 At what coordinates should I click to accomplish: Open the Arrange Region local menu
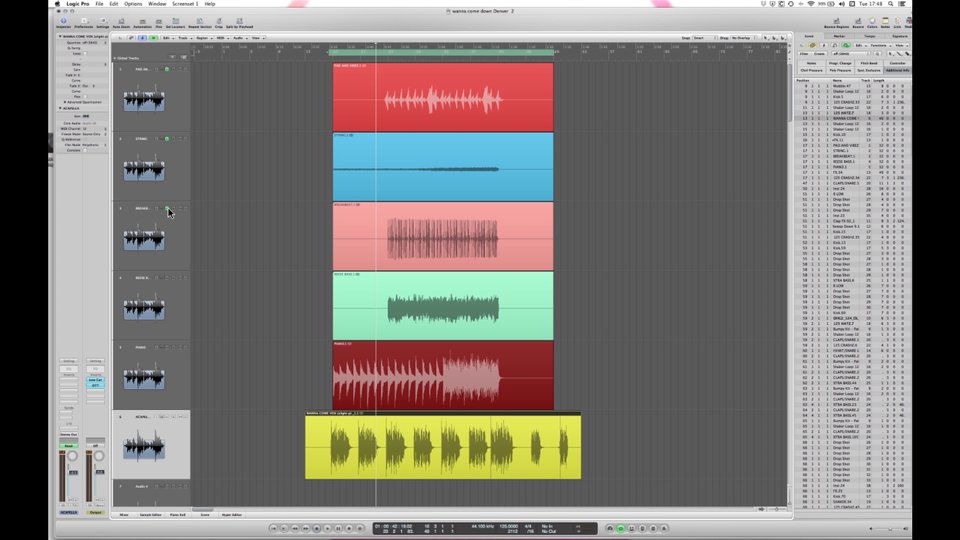click(x=203, y=38)
